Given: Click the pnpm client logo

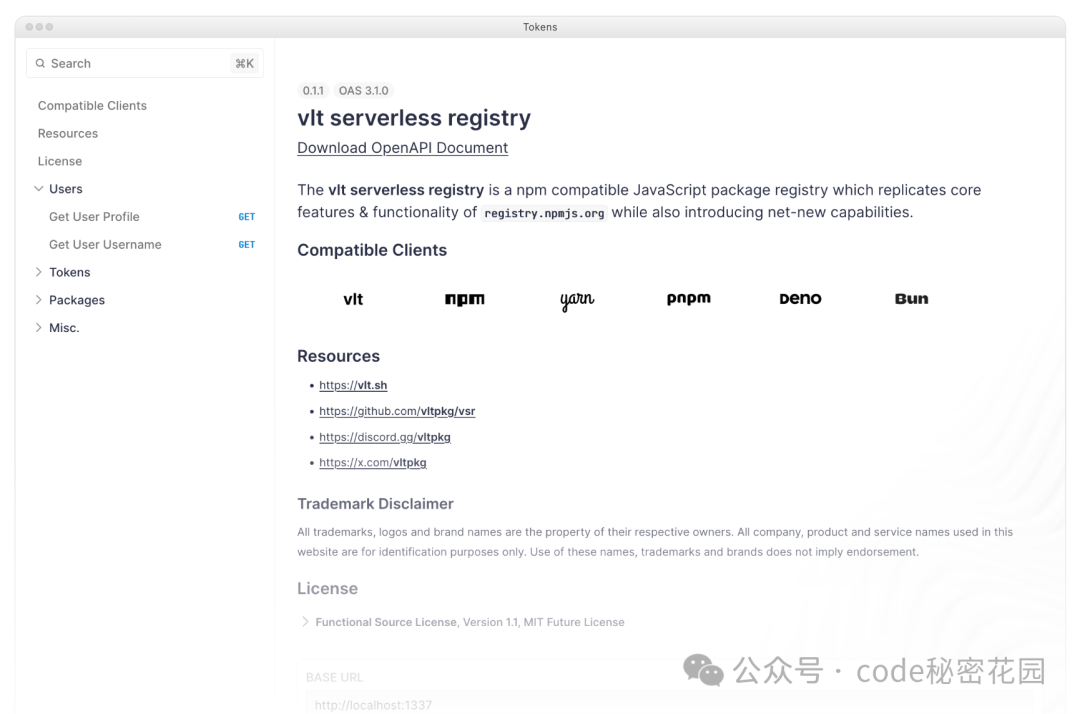Looking at the screenshot, I should (x=688, y=299).
